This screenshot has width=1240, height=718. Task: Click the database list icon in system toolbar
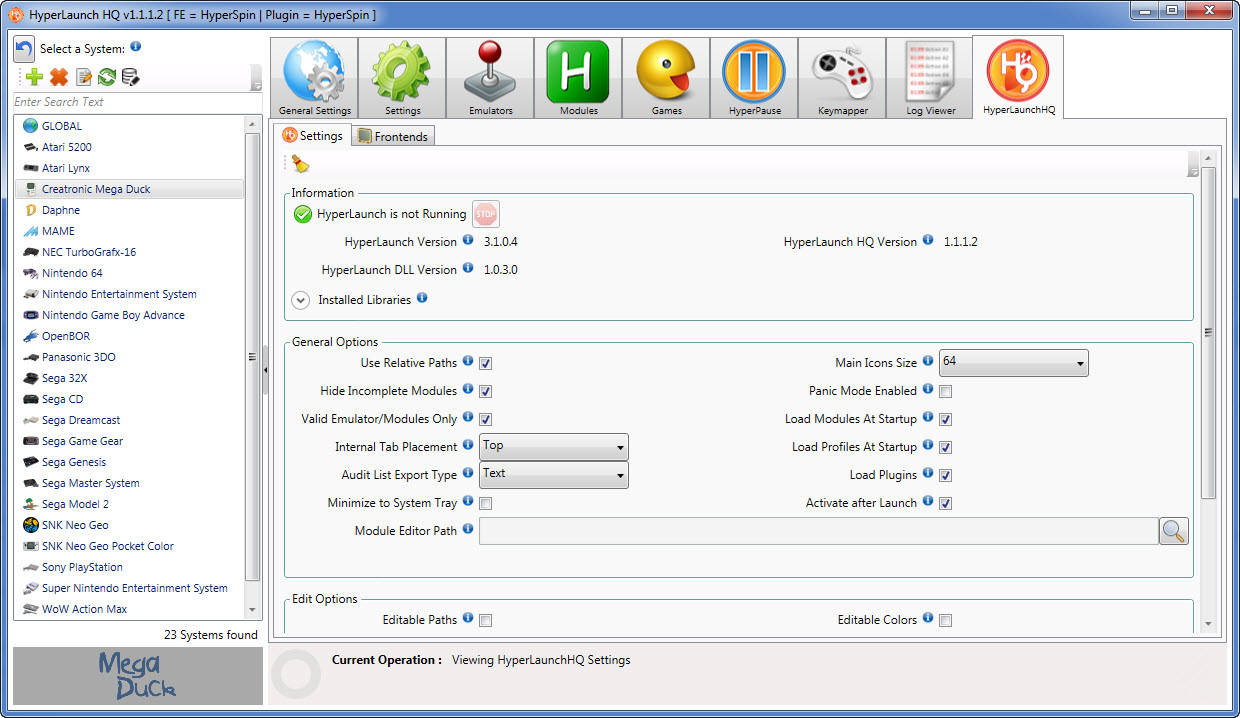pos(131,77)
